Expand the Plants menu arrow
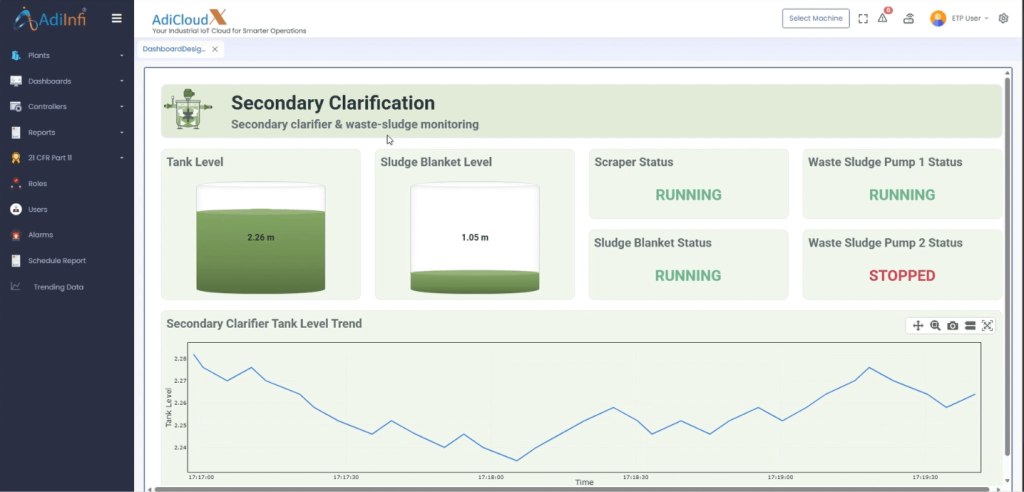 coord(121,56)
